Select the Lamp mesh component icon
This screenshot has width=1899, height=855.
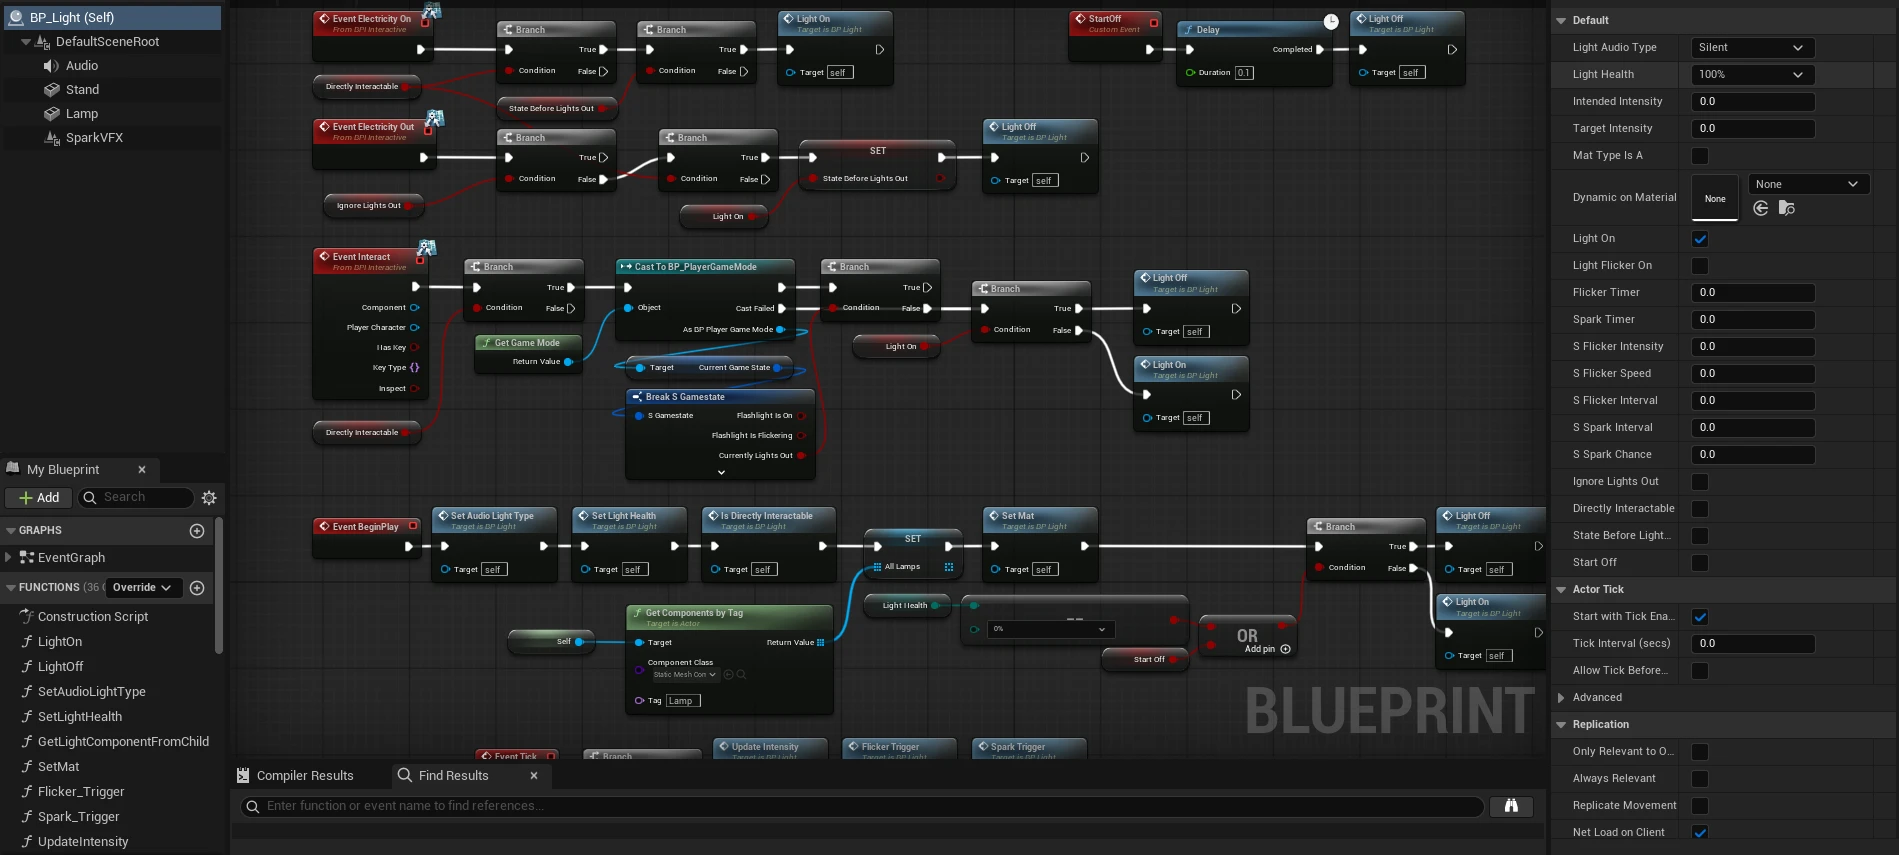52,114
